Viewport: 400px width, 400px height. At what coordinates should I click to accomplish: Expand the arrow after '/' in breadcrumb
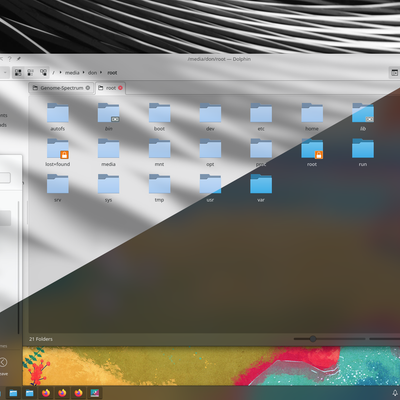point(60,72)
